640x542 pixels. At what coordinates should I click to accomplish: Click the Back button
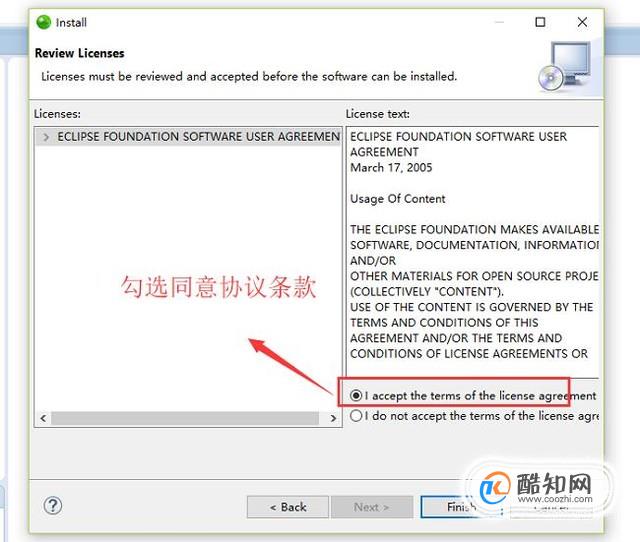click(288, 507)
